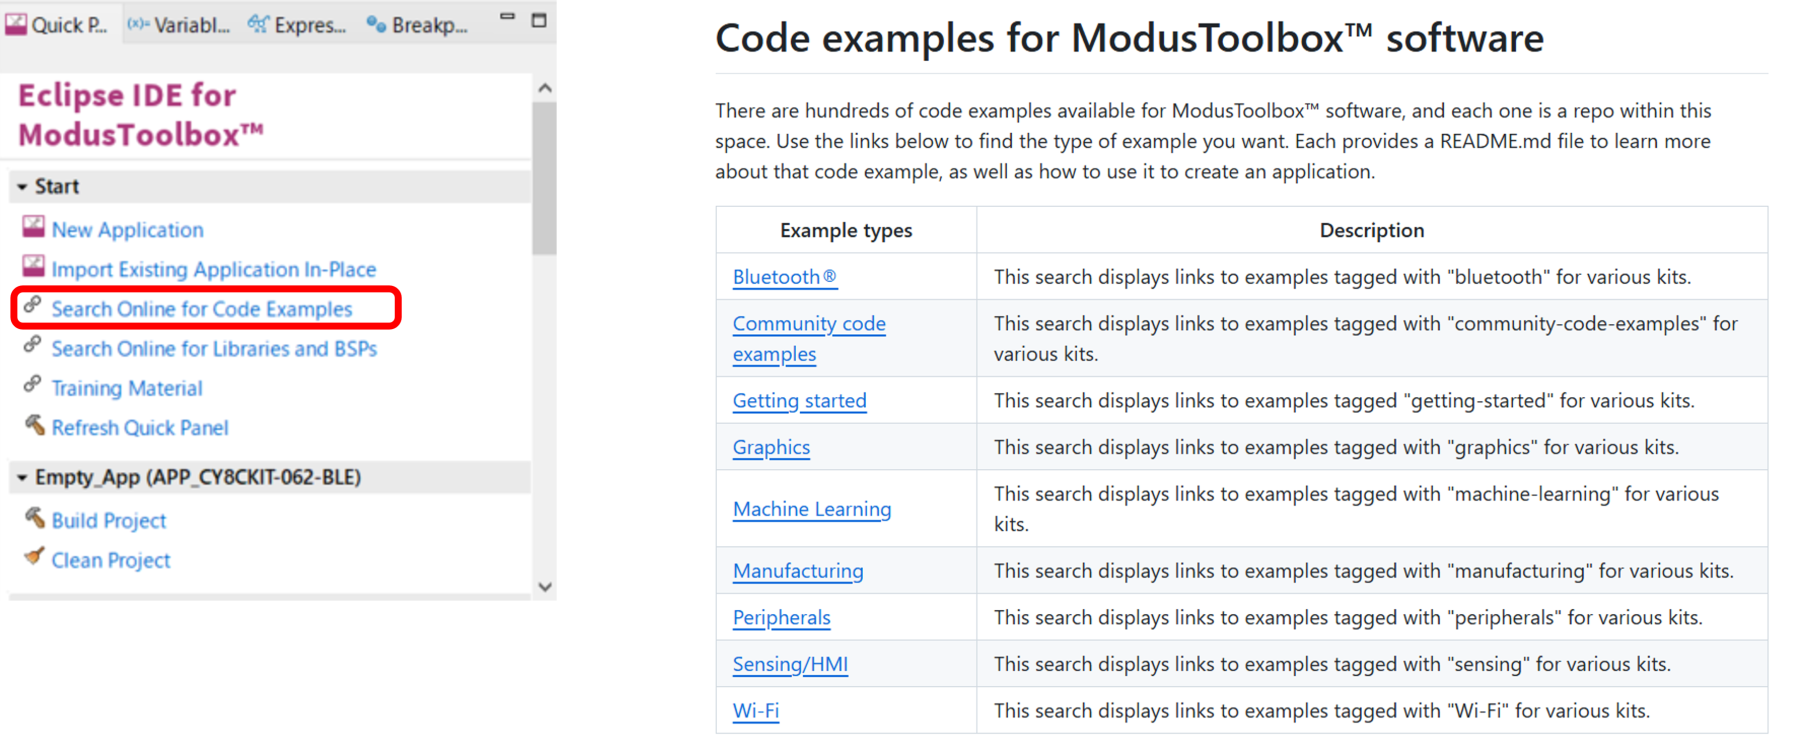Open the Expressions tab
Screen dimensions: 1800x748
point(297,25)
